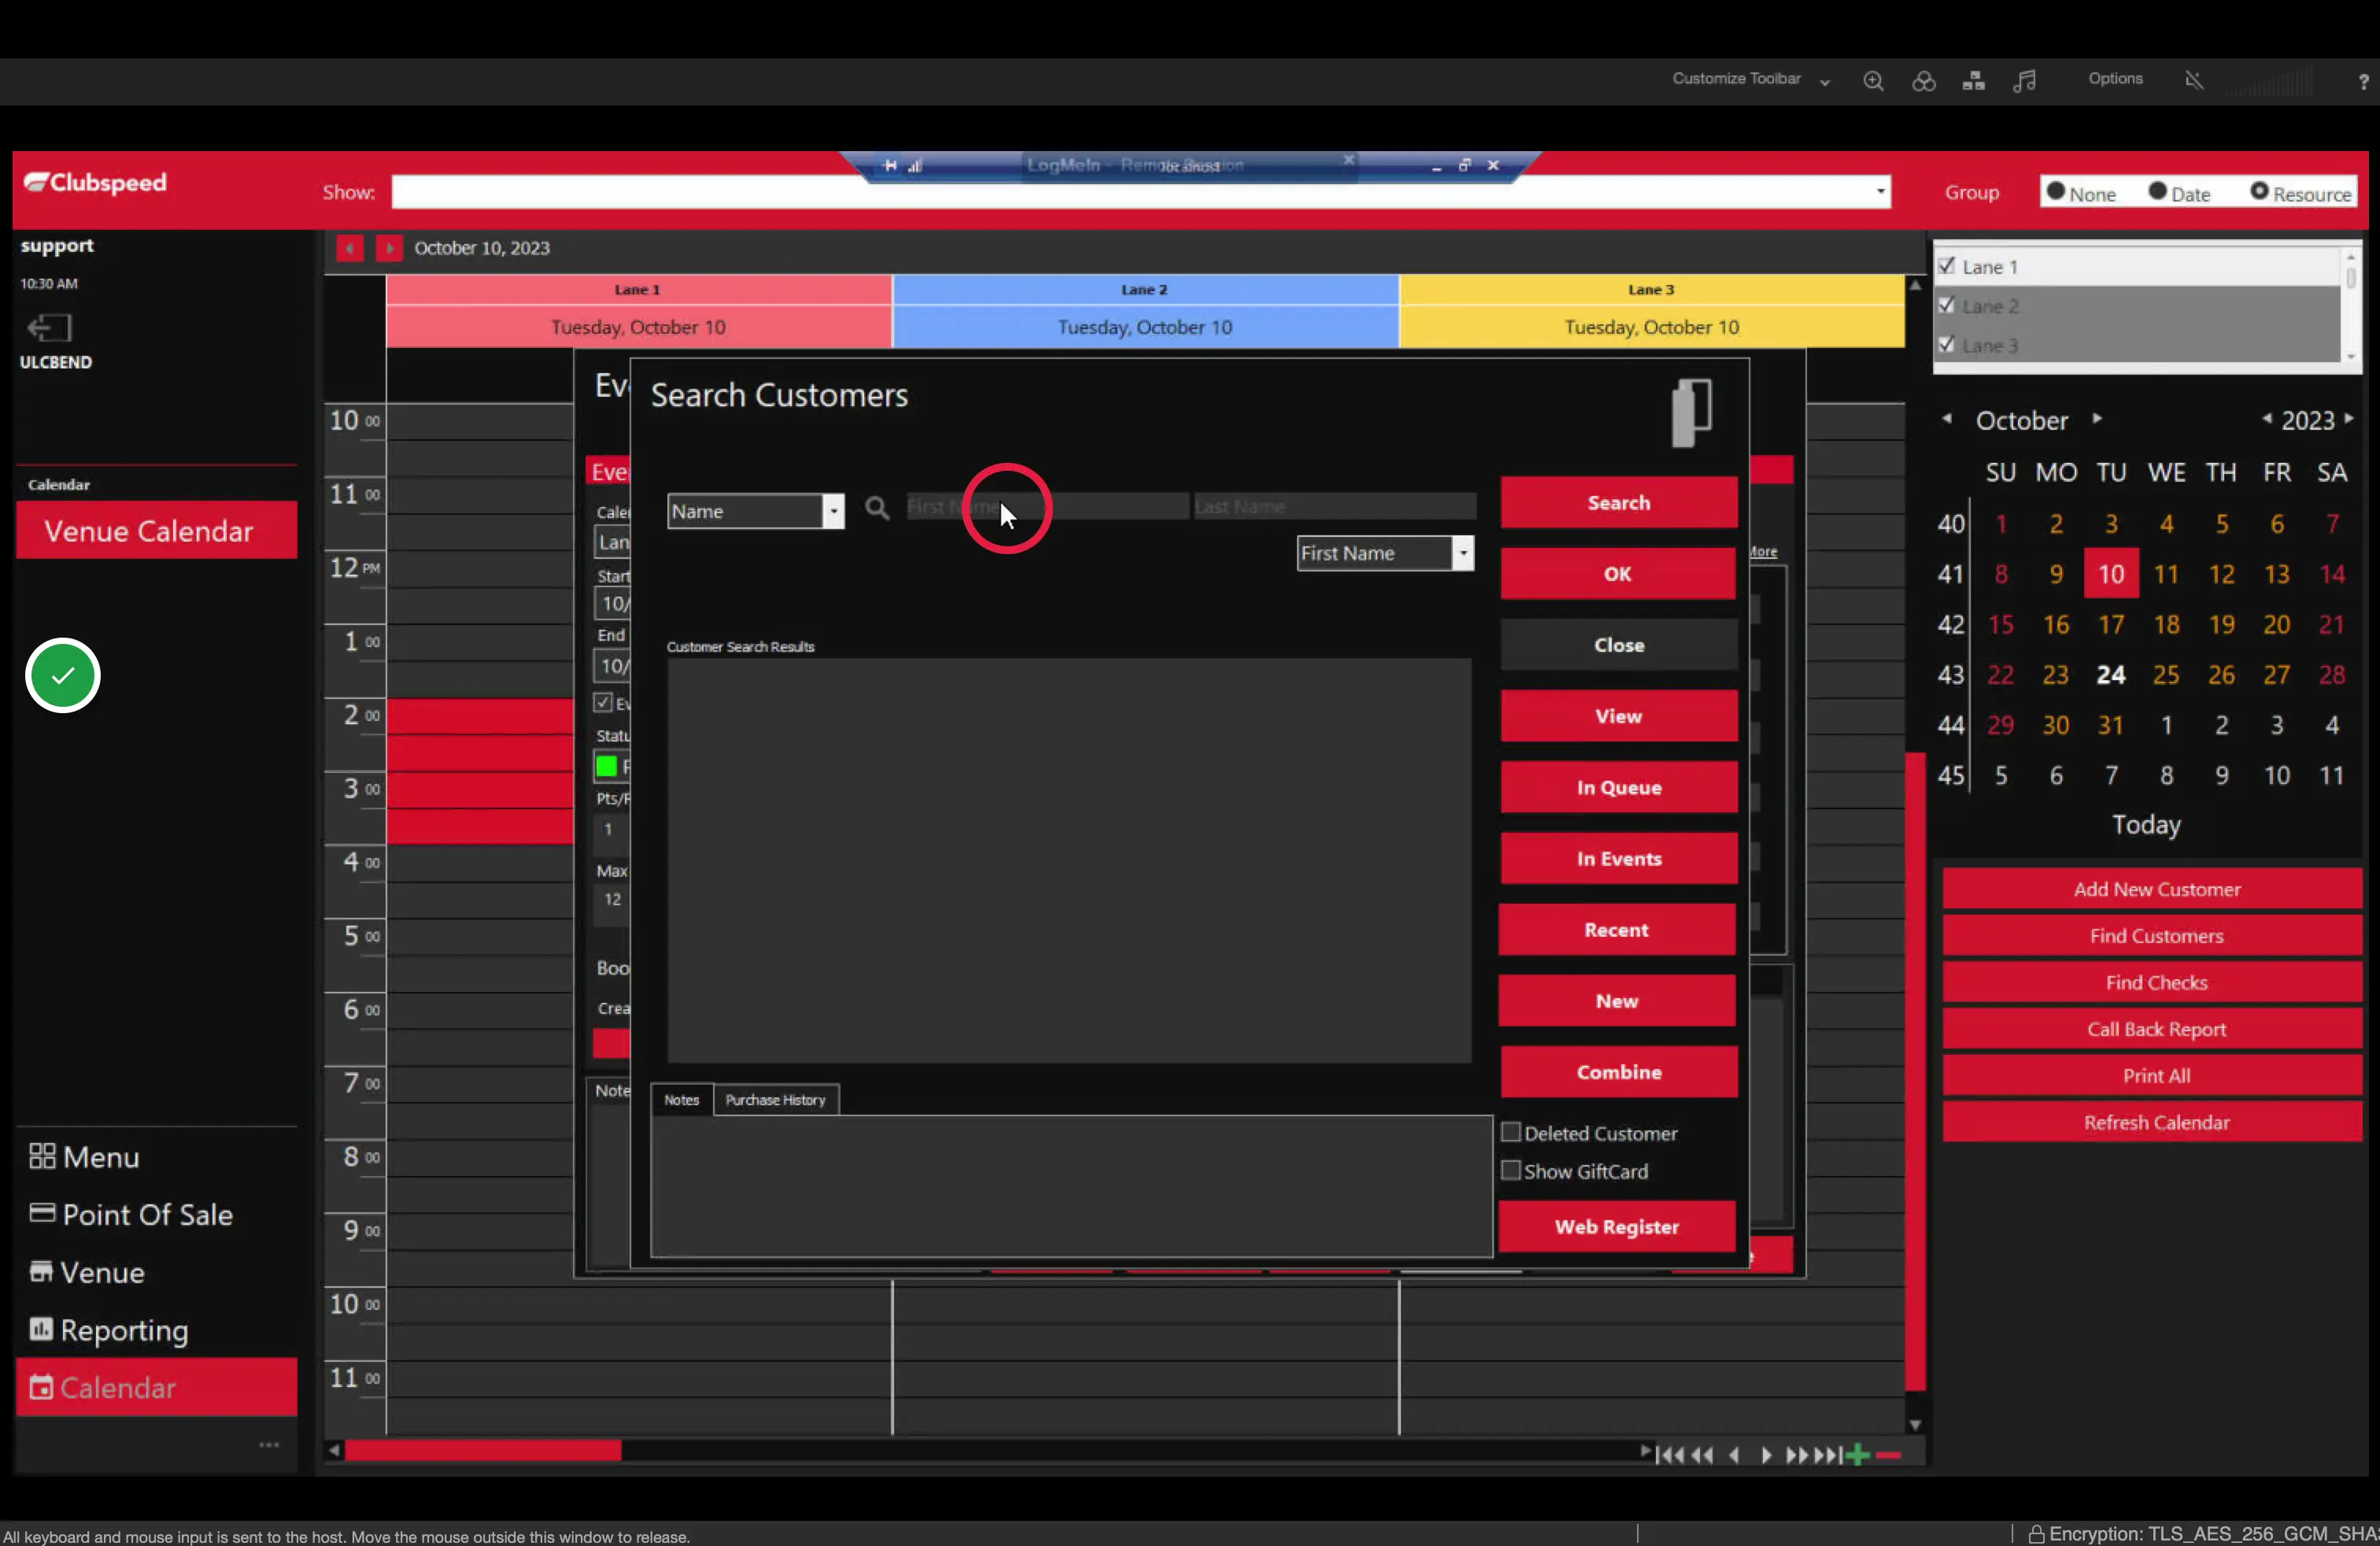Go to next day with red right arrow
The width and height of the screenshot is (2380, 1546).
[388, 248]
